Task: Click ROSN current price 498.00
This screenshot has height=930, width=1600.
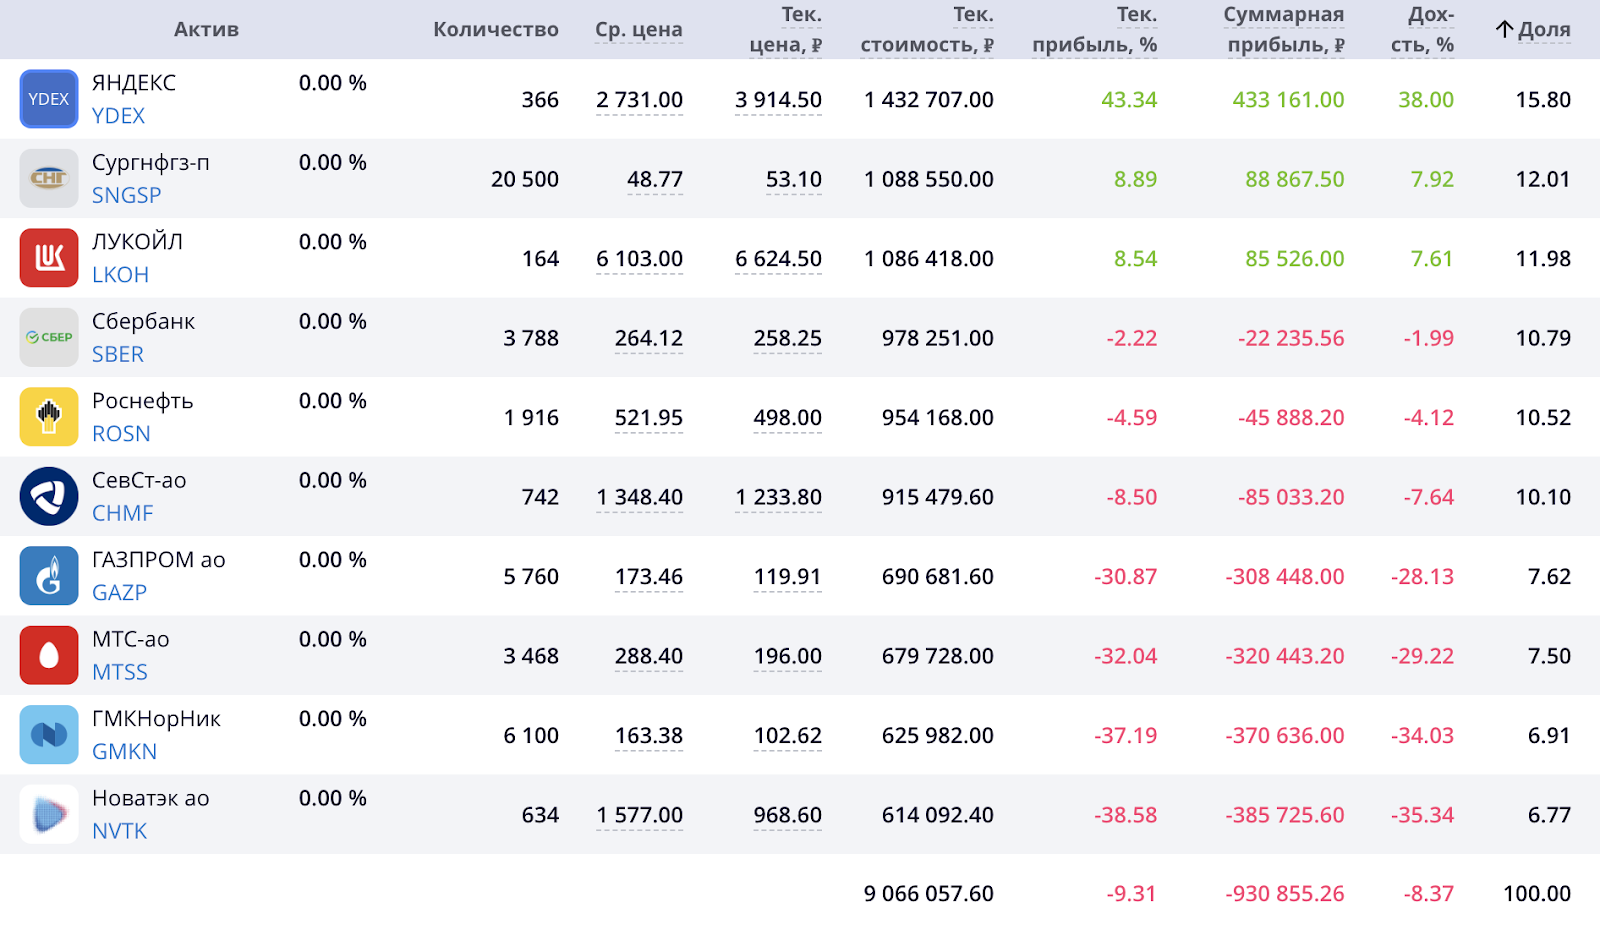Action: tap(788, 418)
